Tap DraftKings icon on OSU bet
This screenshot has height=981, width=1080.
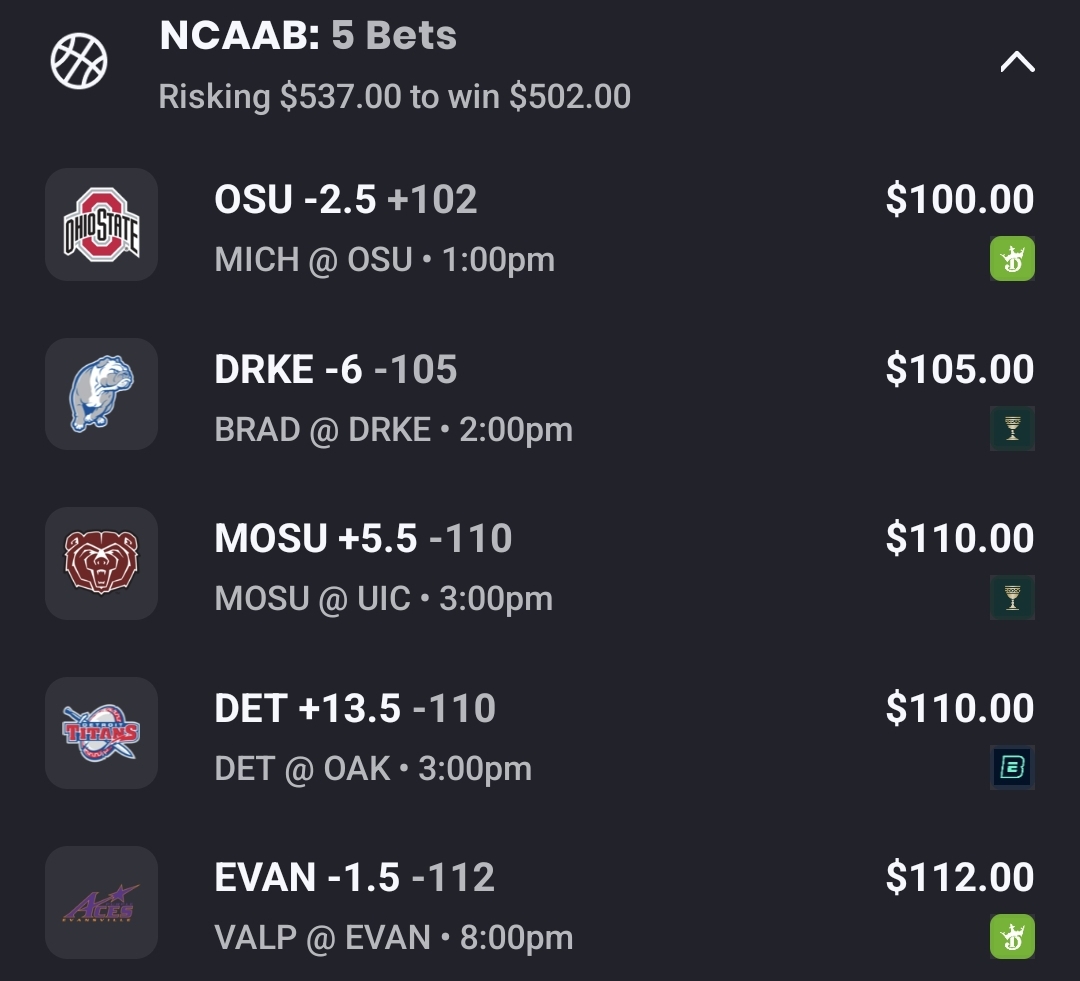tap(1012, 259)
